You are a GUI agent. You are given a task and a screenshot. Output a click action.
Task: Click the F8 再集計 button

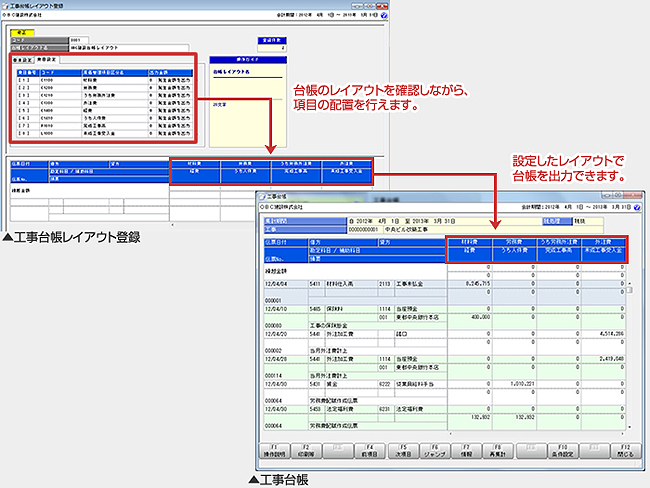(x=498, y=451)
